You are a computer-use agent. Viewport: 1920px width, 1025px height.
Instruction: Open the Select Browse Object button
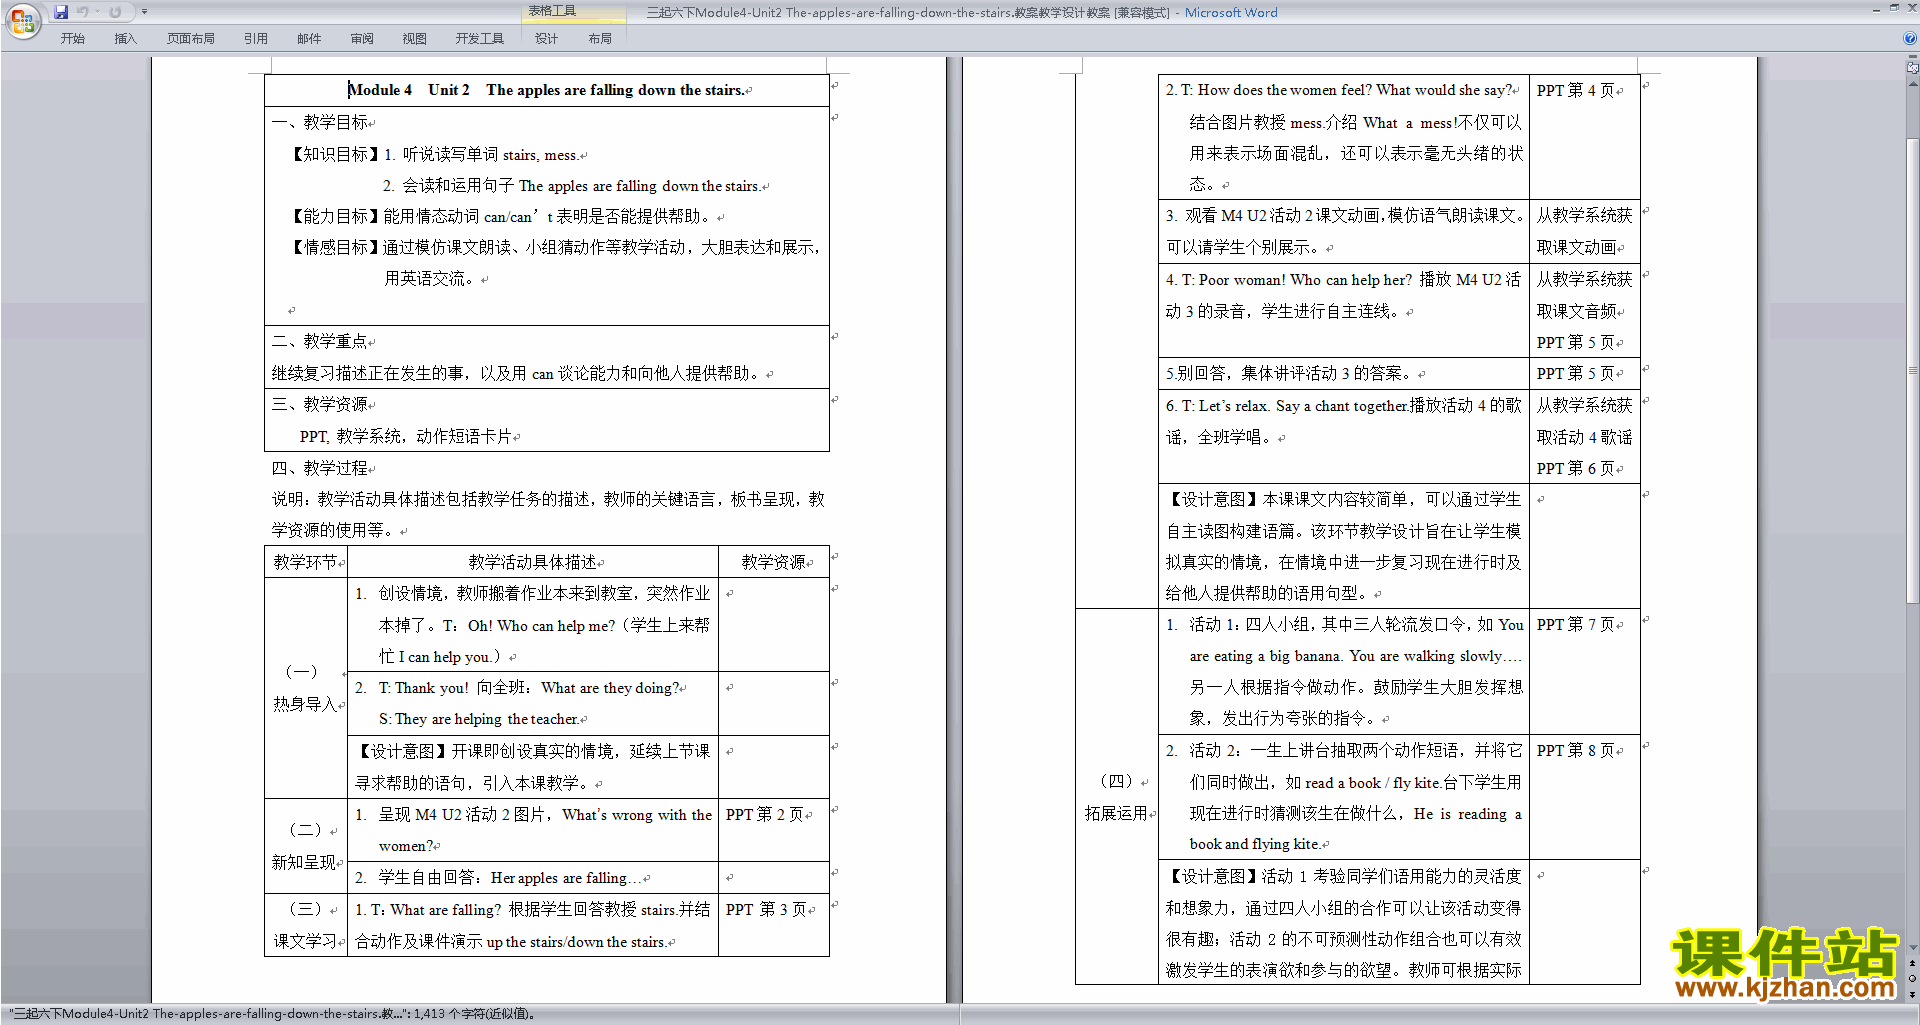coord(1912,978)
